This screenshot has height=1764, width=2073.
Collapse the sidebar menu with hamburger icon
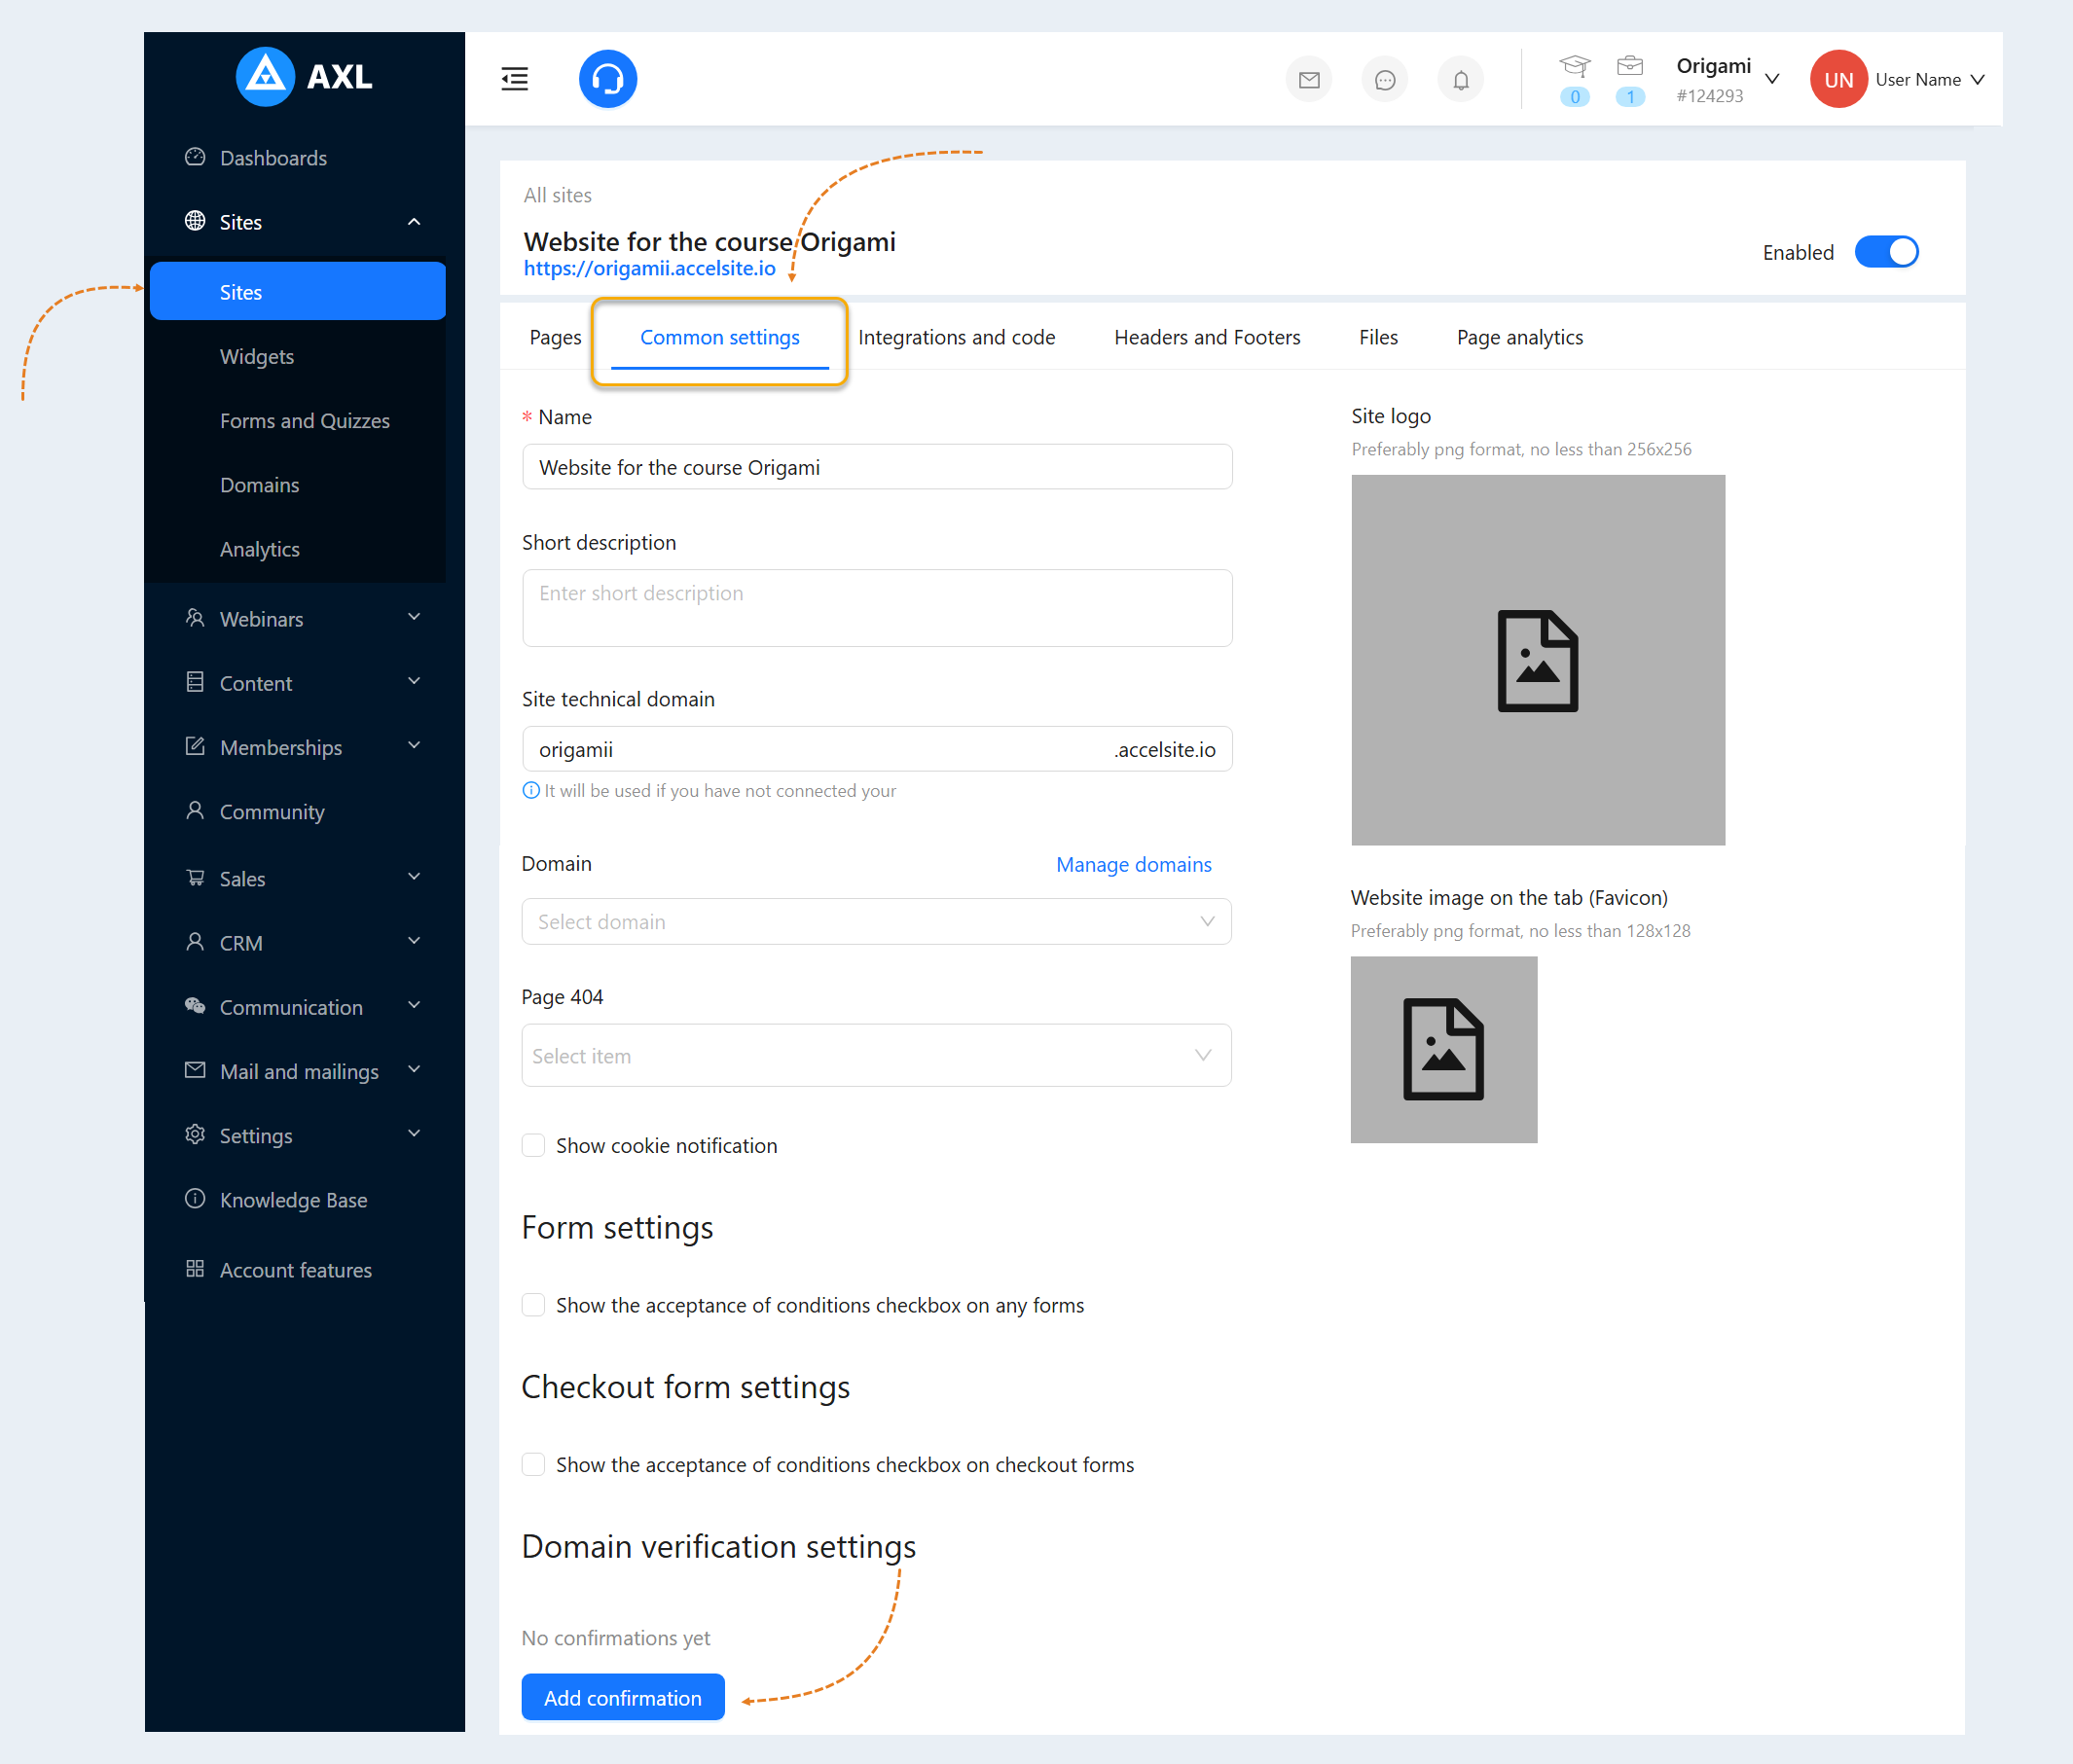point(515,79)
